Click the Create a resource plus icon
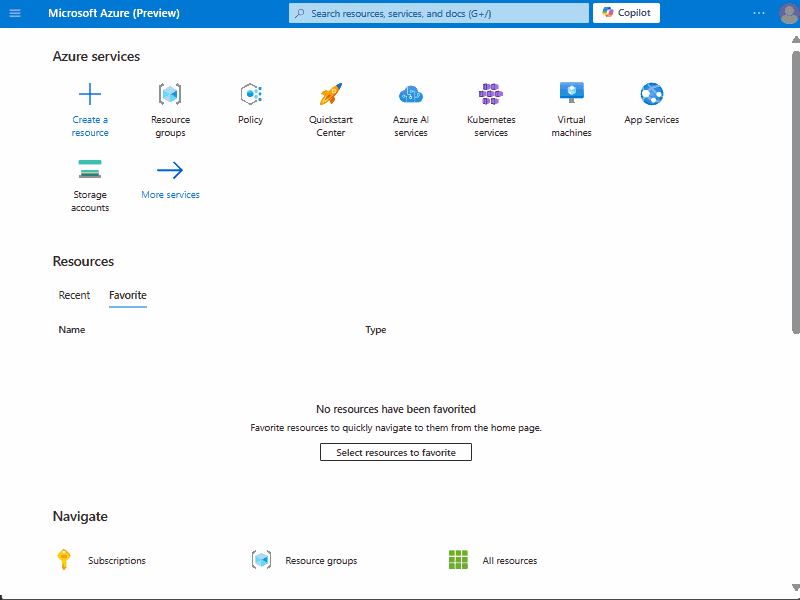Screen dimensions: 800x600 click(x=90, y=93)
